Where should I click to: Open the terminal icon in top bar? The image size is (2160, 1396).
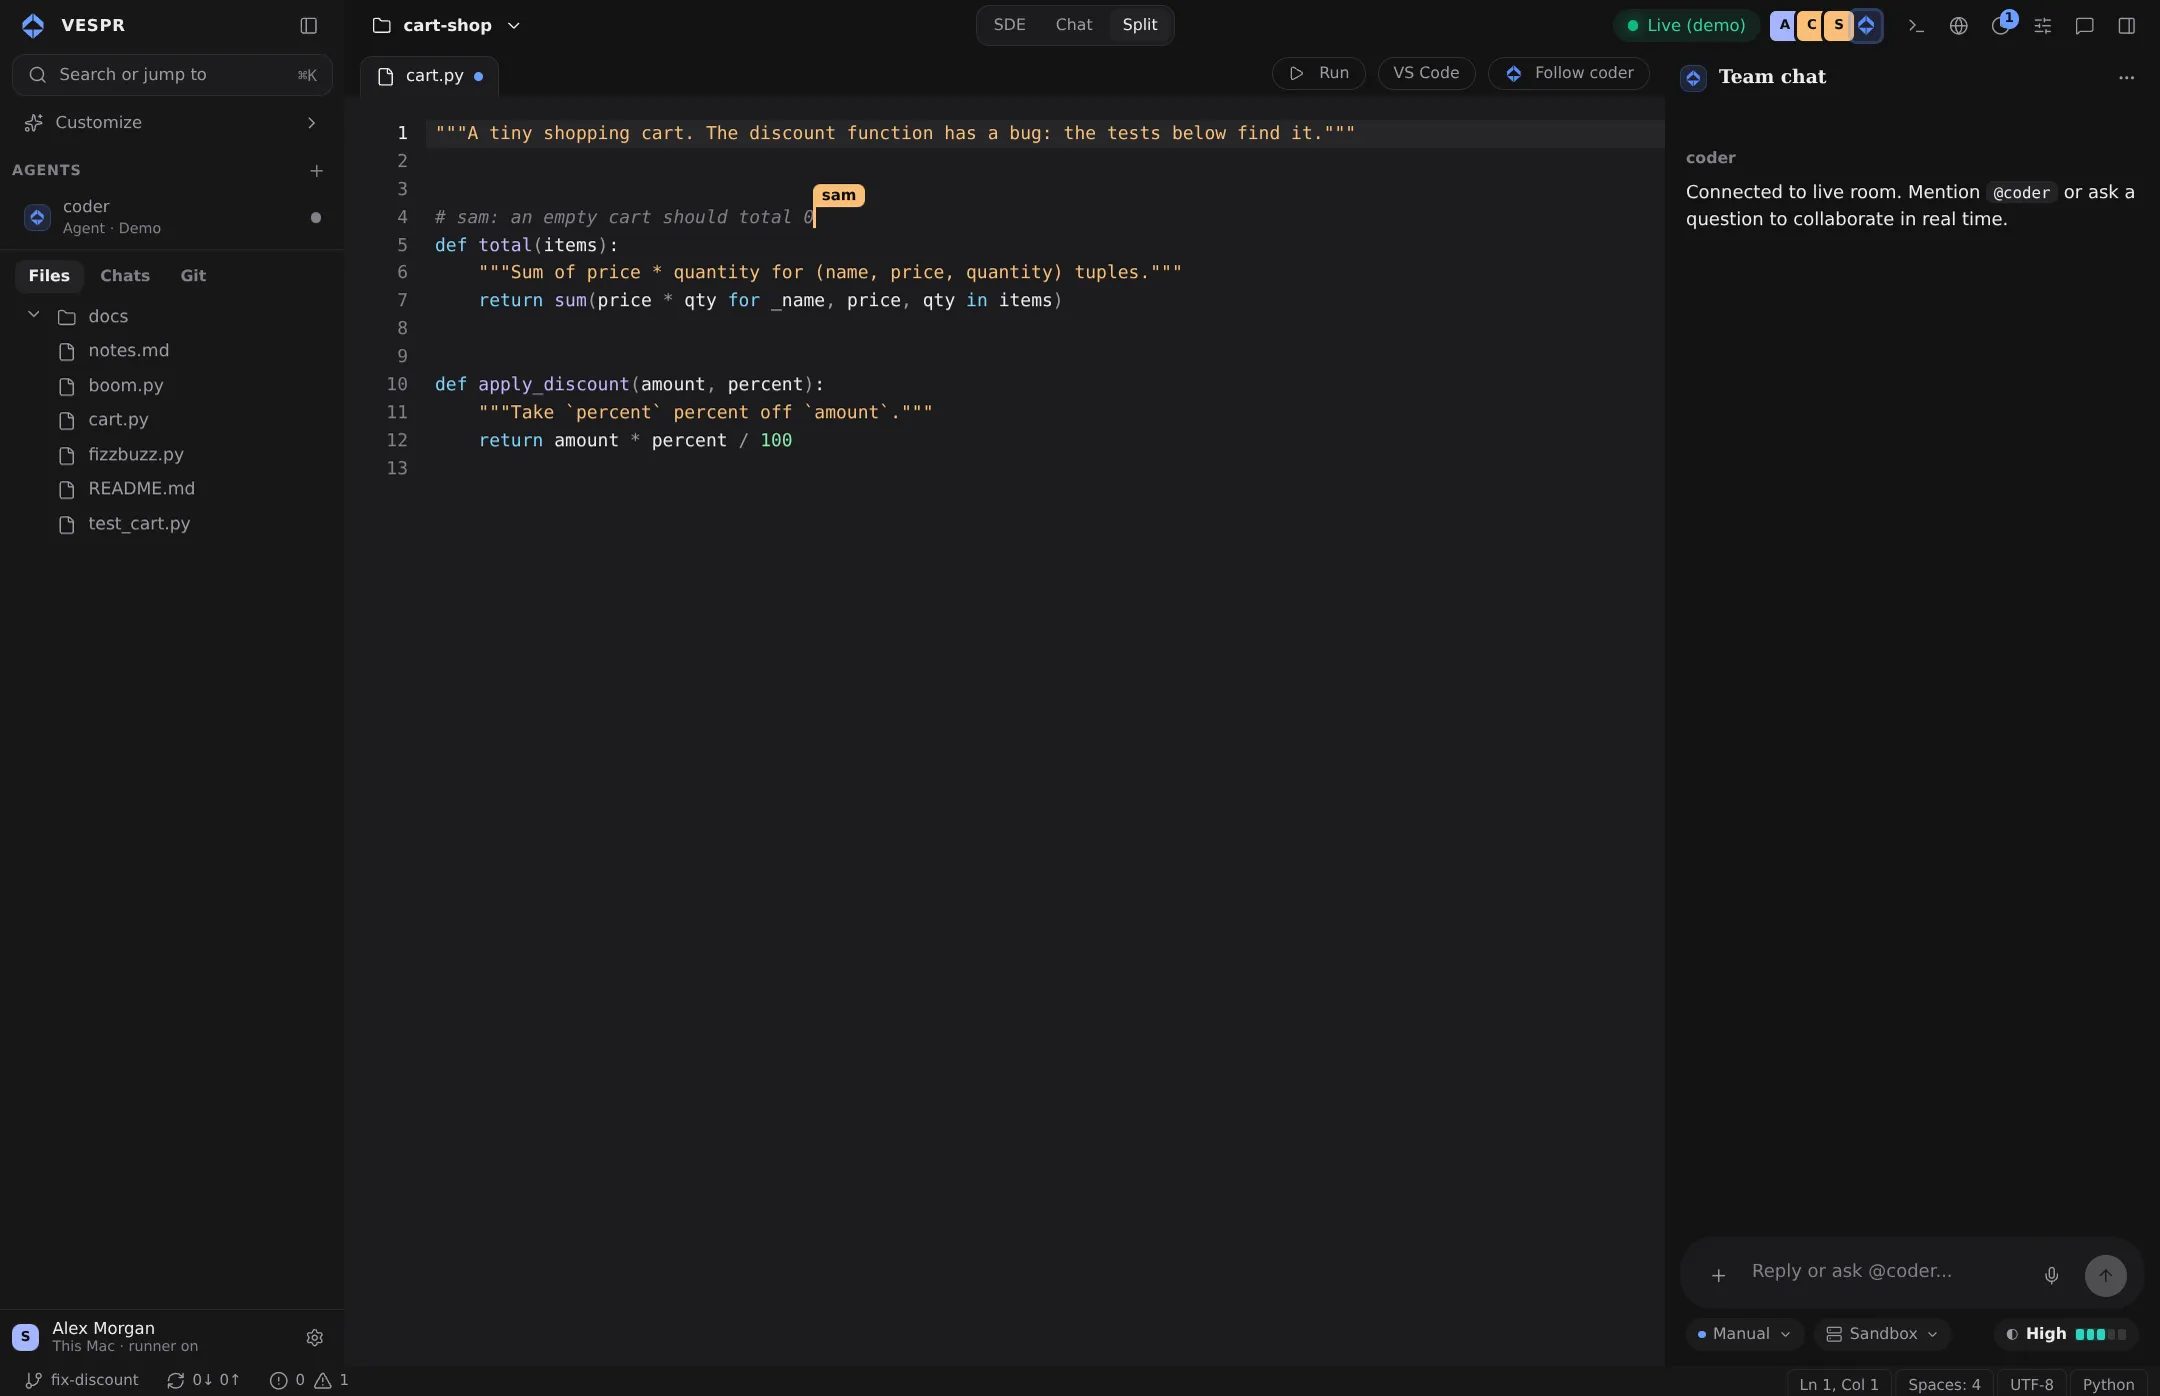(1916, 26)
